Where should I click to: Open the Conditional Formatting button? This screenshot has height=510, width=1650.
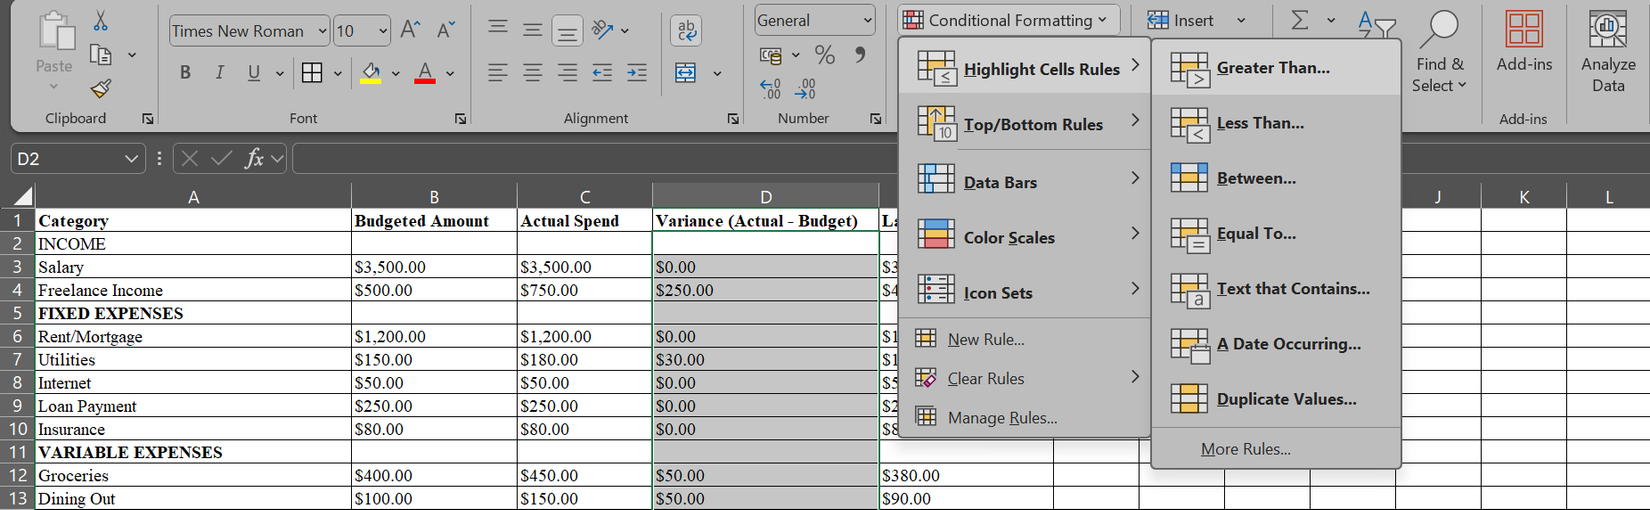(1008, 20)
